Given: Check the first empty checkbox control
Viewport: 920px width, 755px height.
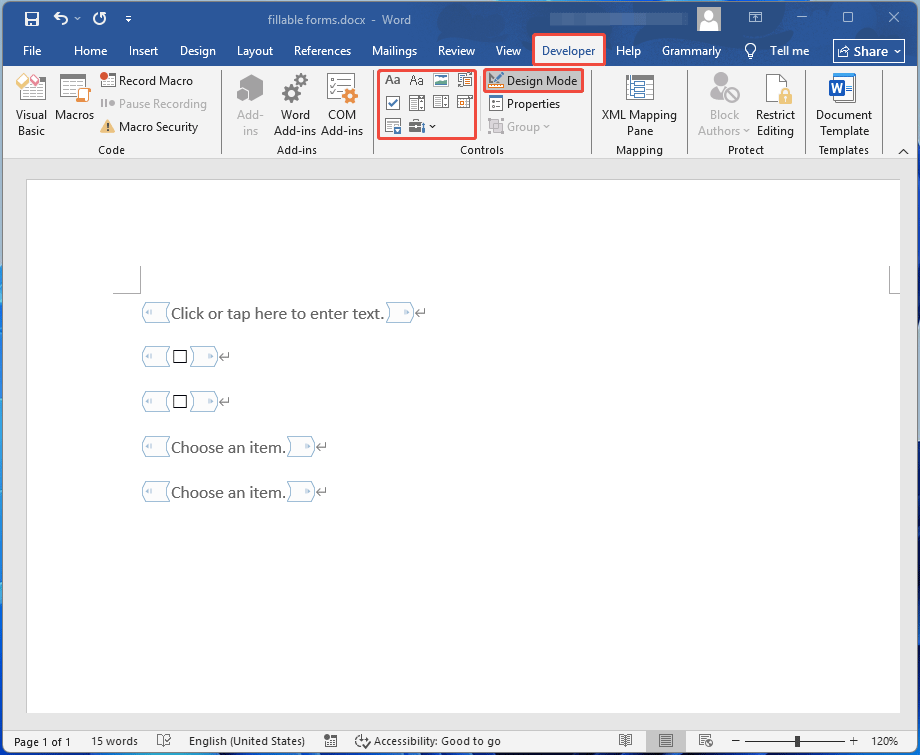Looking at the screenshot, I should [182, 356].
